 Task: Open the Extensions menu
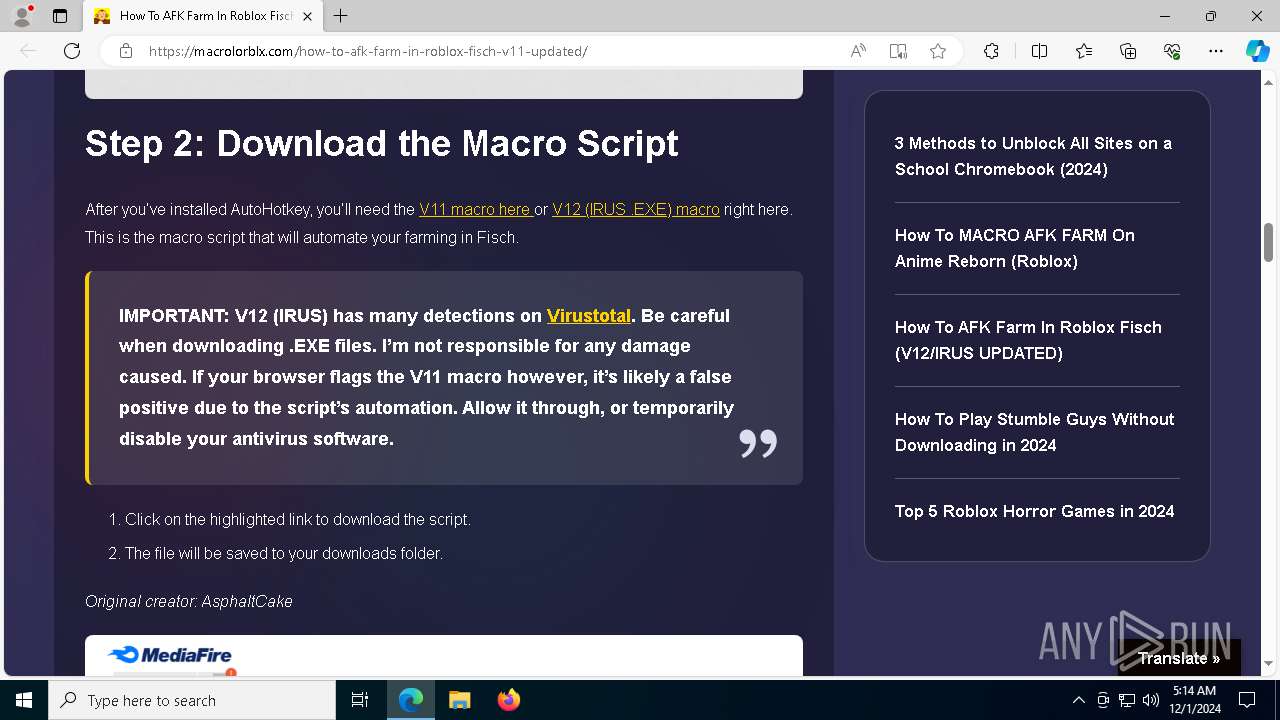point(991,51)
